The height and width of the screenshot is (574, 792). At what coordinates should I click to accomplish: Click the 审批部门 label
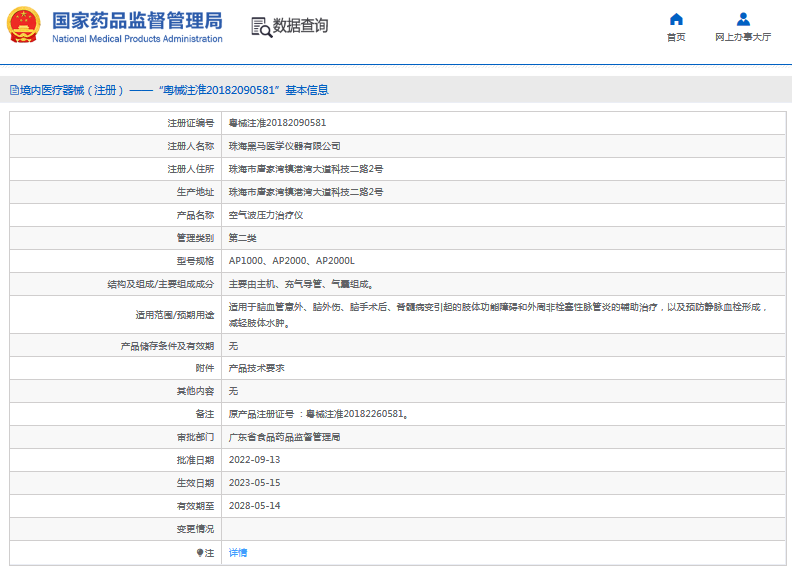click(x=195, y=437)
